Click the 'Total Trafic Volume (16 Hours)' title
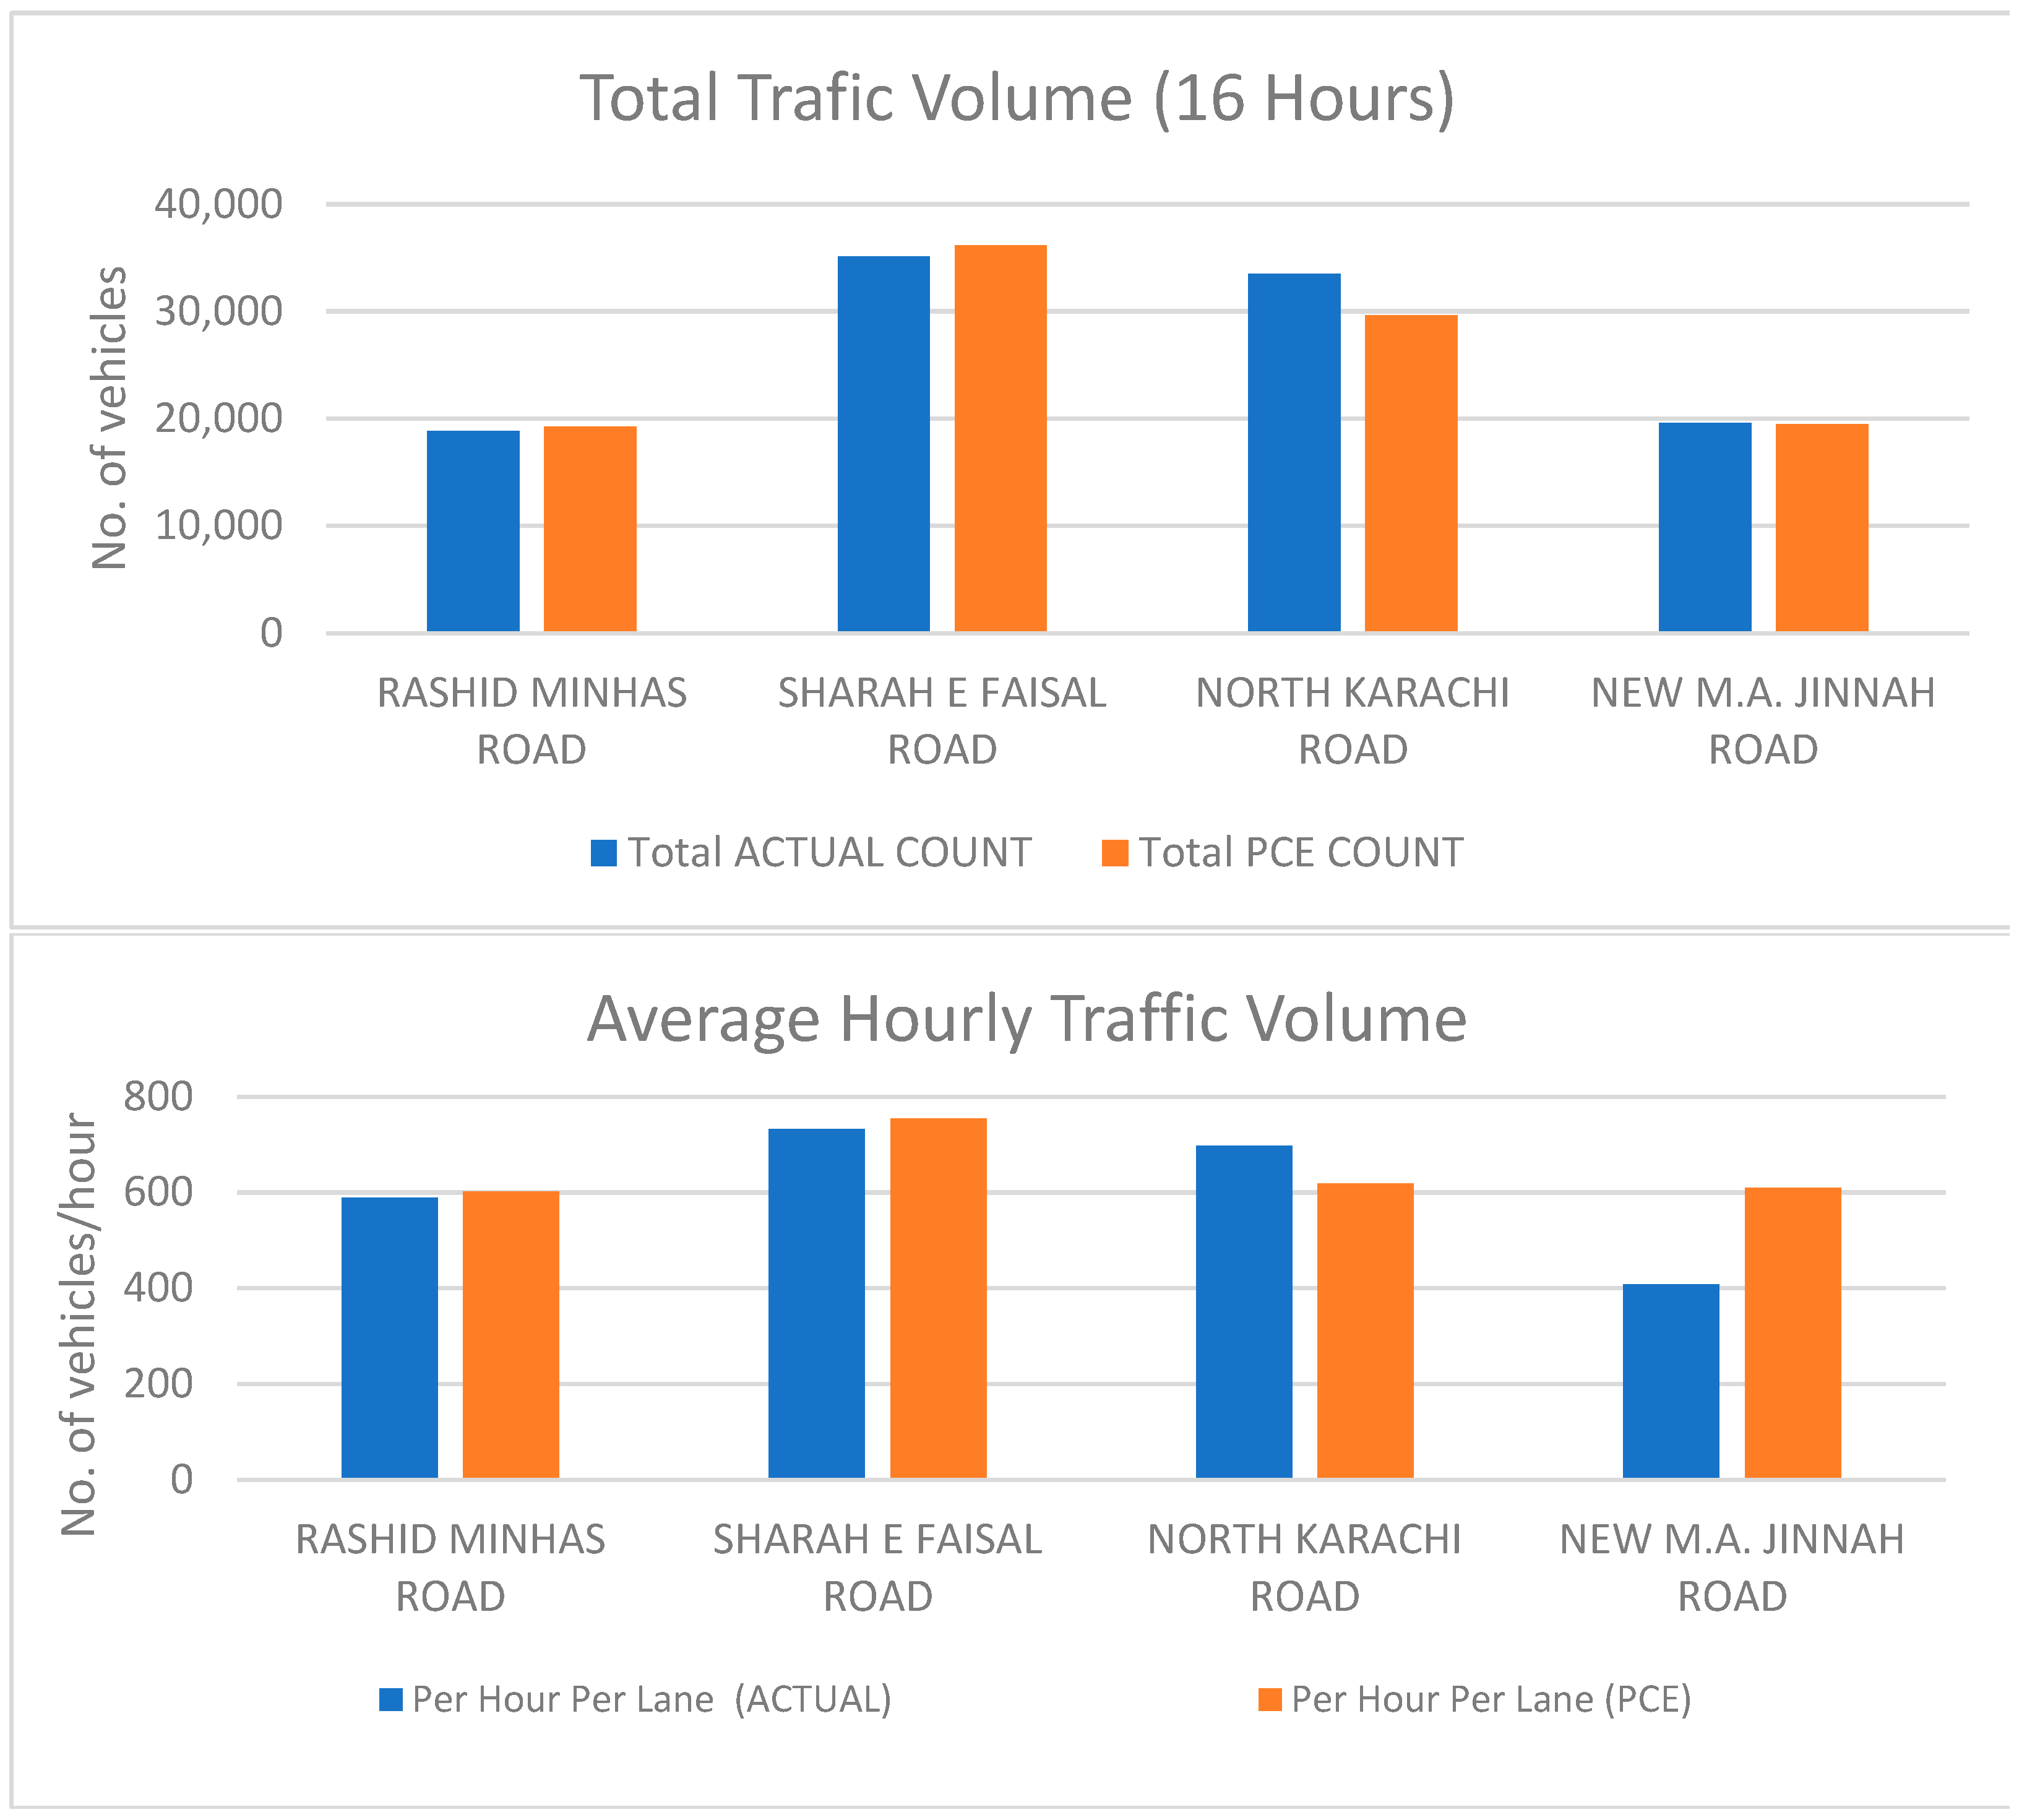The width and height of the screenshot is (2027, 1820). 1016,99
